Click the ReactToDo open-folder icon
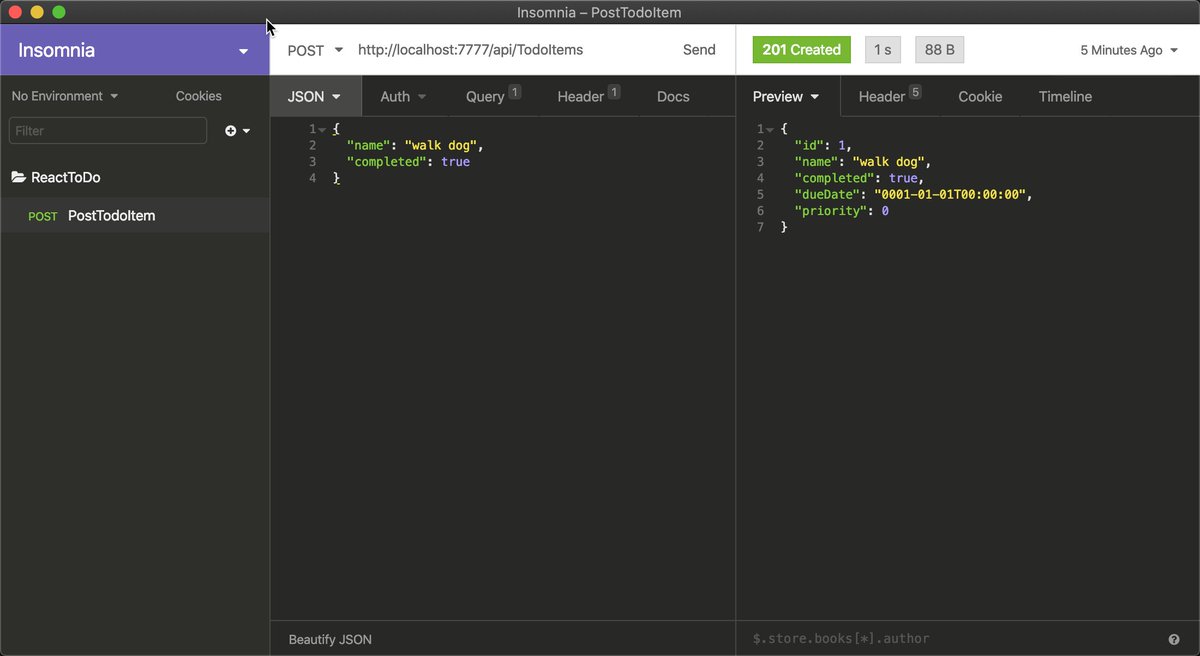 pos(18,177)
